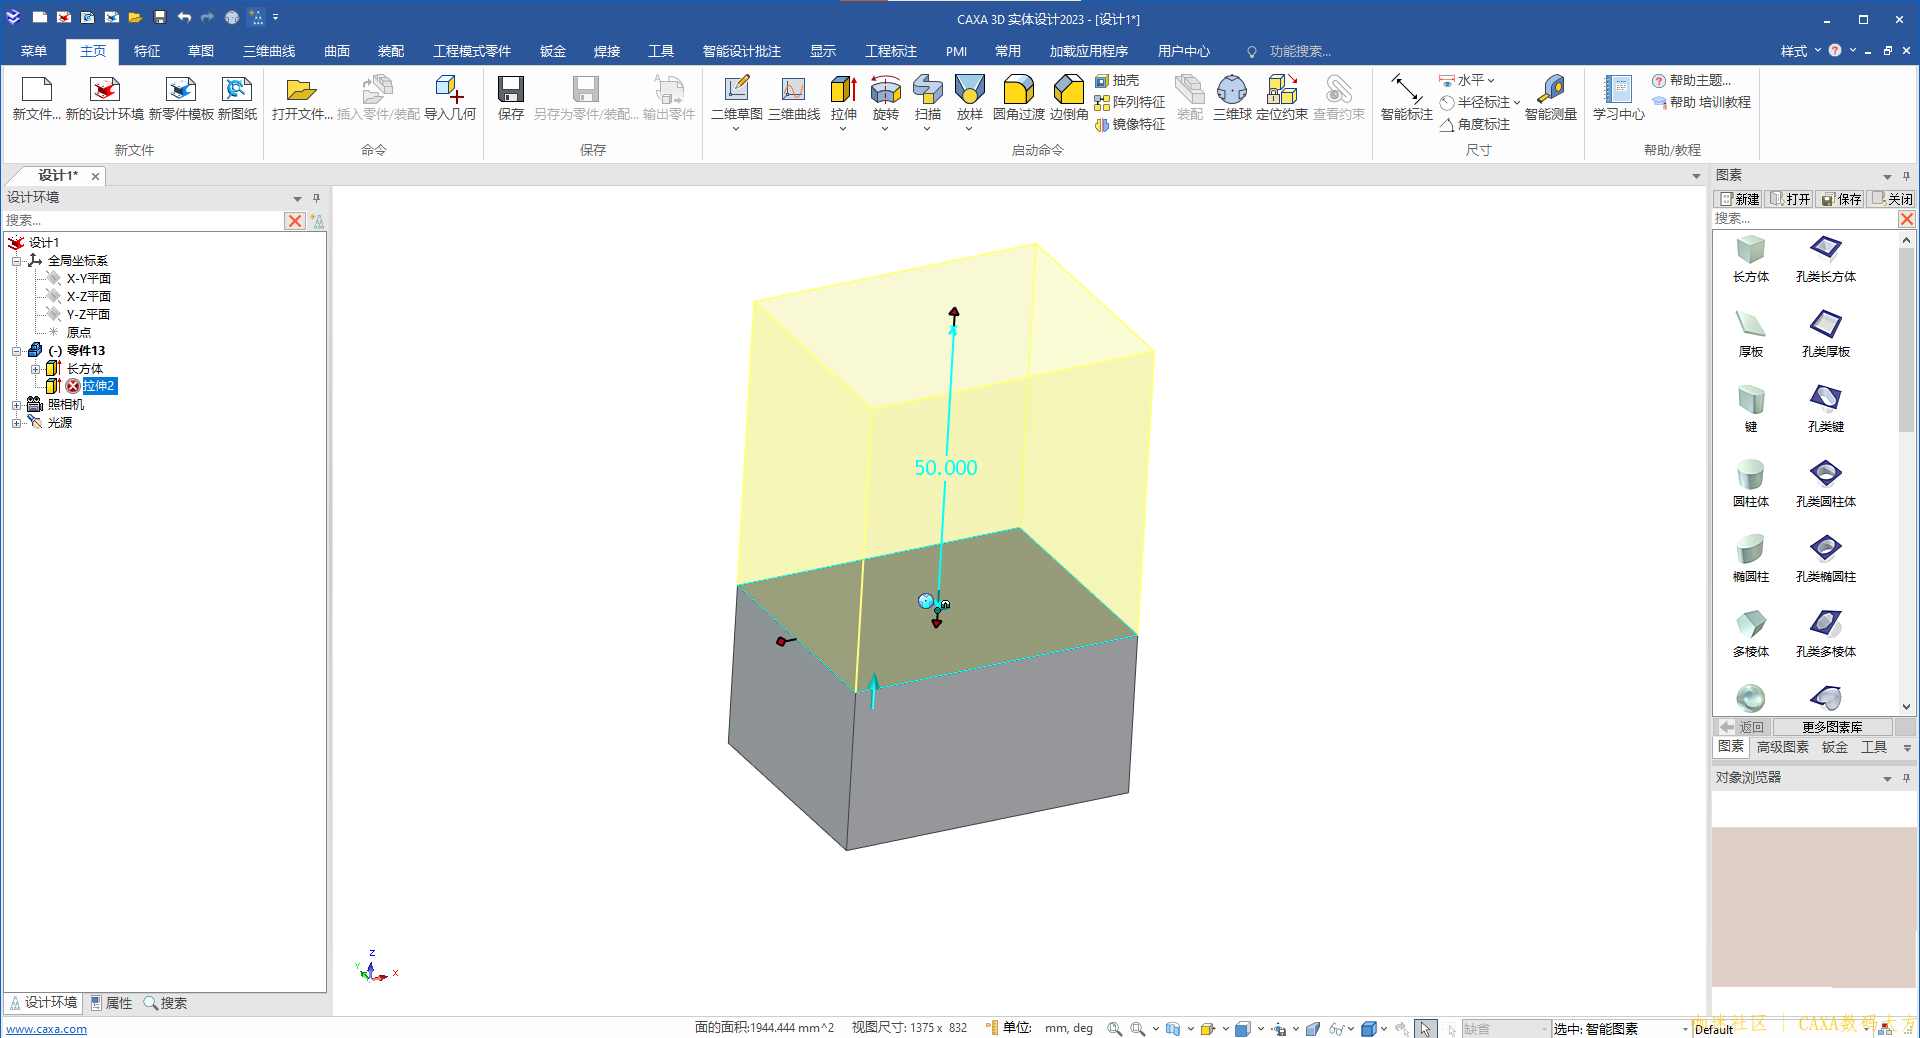Switch to the 属性 bottom tab

click(x=111, y=1003)
